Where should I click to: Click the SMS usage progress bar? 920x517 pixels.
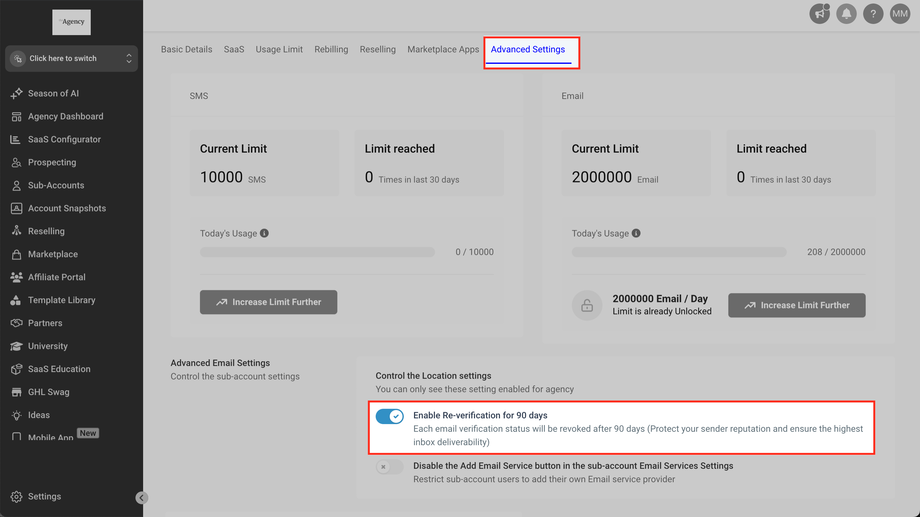click(x=317, y=252)
